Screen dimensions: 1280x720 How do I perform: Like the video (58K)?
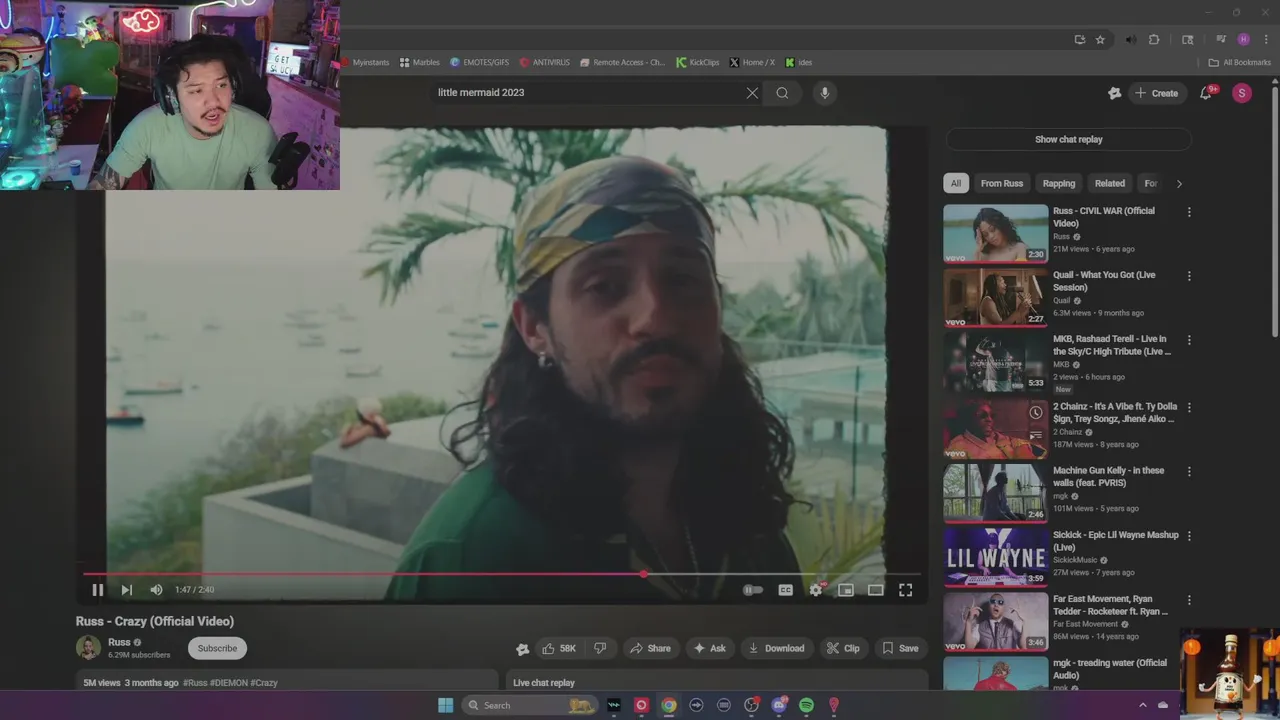(559, 648)
